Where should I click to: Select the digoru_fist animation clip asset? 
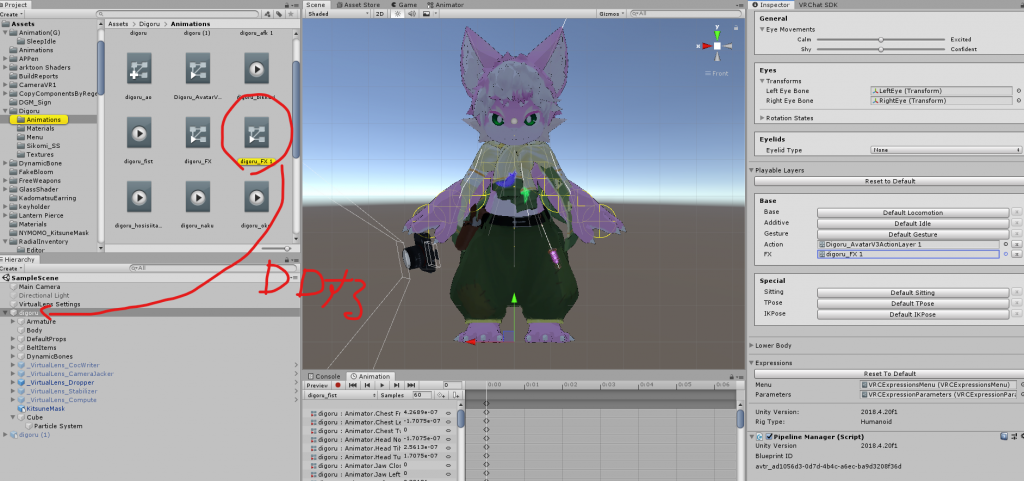[x=138, y=134]
